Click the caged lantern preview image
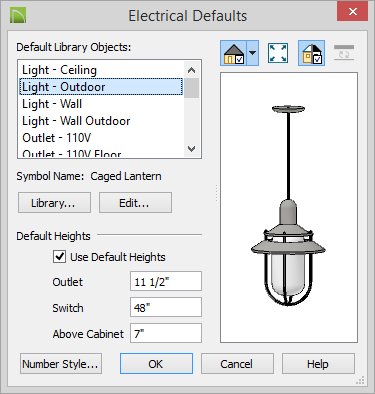The height and width of the screenshot is (394, 375). 288,205
